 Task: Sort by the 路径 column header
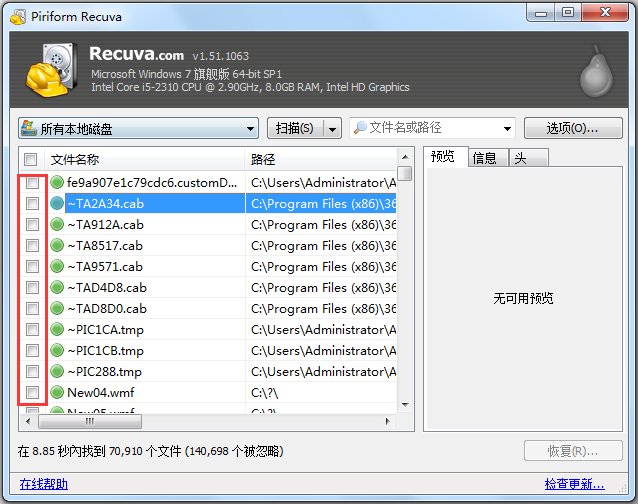[x=321, y=159]
